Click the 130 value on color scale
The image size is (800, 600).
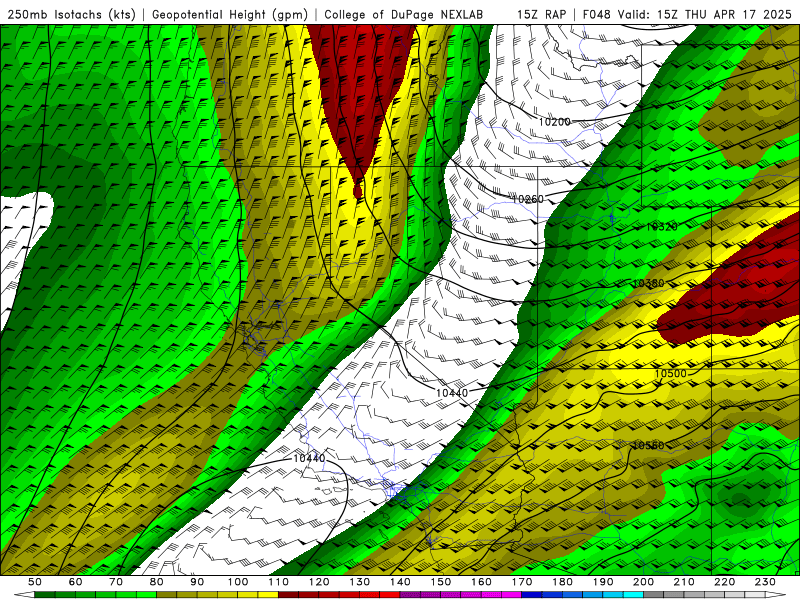[x=360, y=582]
